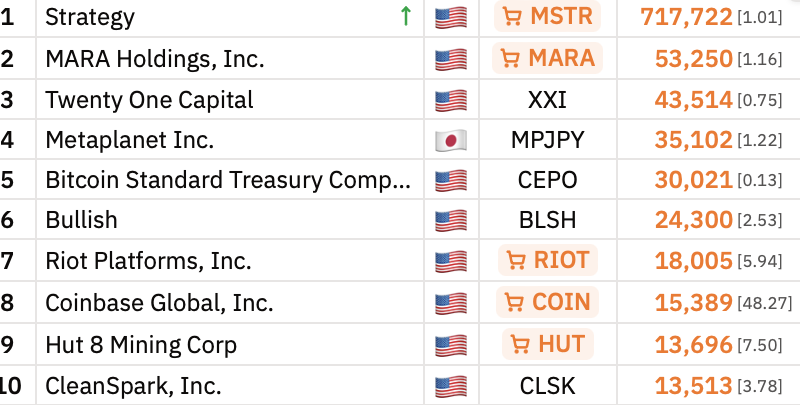Click the CEPO ticker symbol
800x405 pixels.
pos(546,181)
